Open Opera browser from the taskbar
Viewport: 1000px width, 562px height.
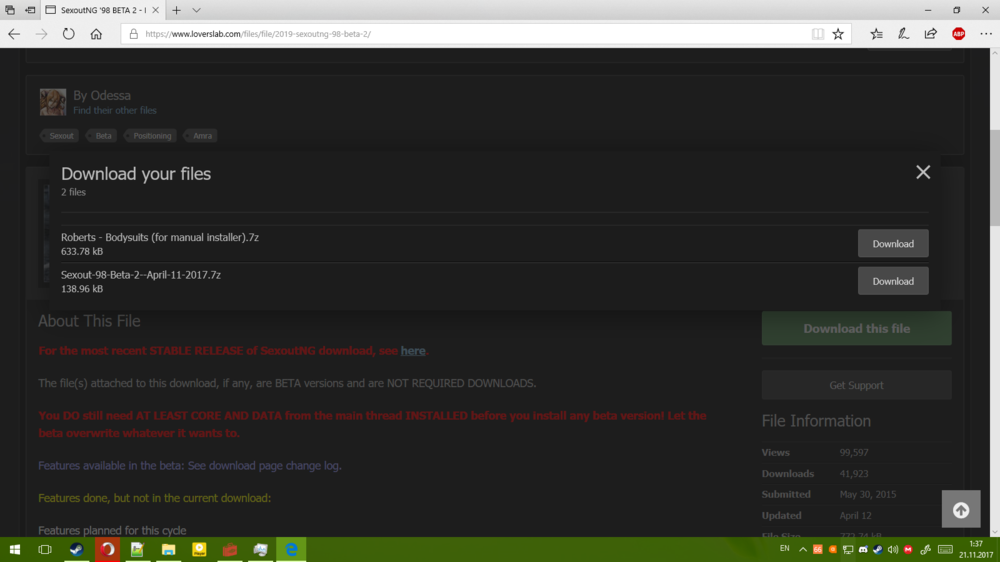coord(107,549)
